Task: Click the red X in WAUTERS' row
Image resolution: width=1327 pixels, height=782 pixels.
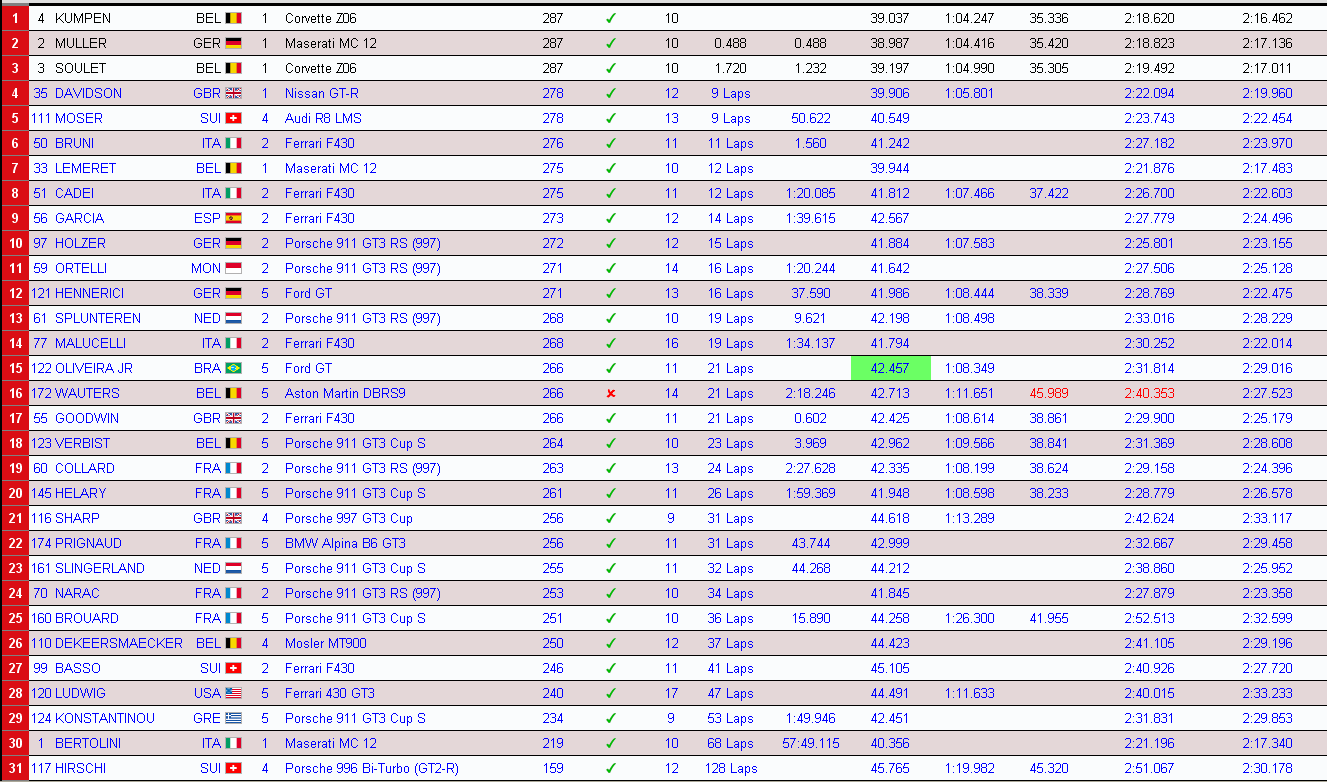Action: 610,393
